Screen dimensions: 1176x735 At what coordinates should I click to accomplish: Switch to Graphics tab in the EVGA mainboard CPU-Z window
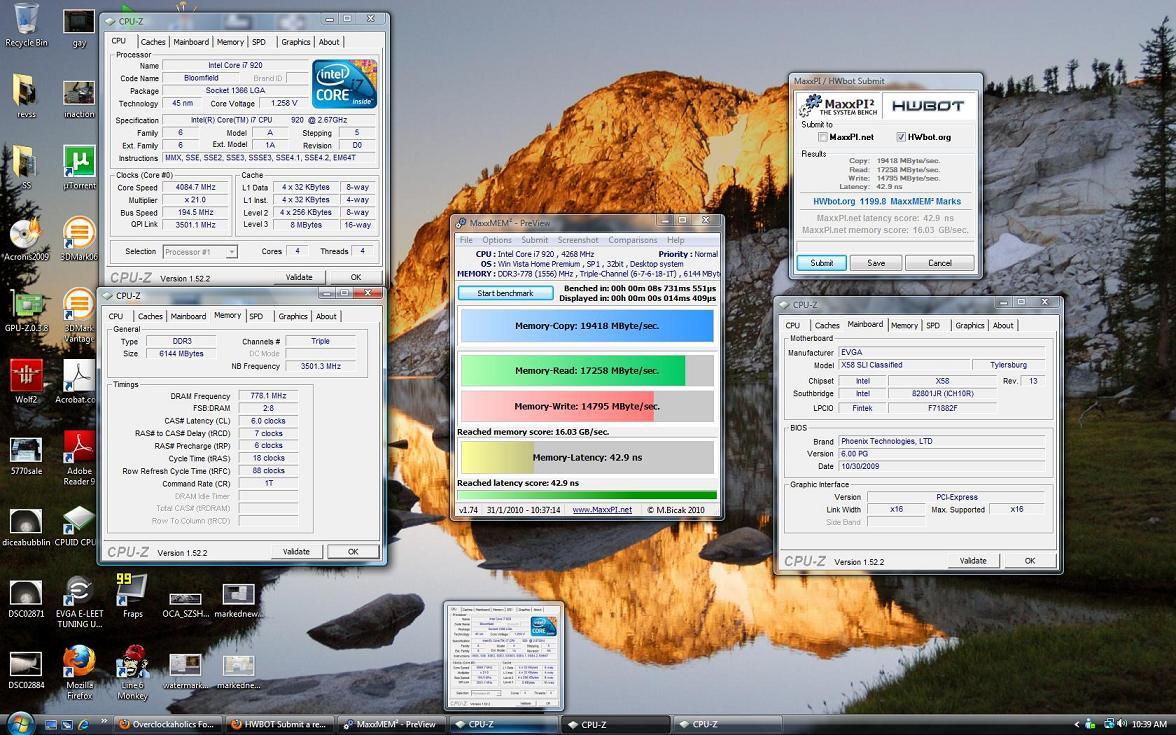(x=969, y=326)
